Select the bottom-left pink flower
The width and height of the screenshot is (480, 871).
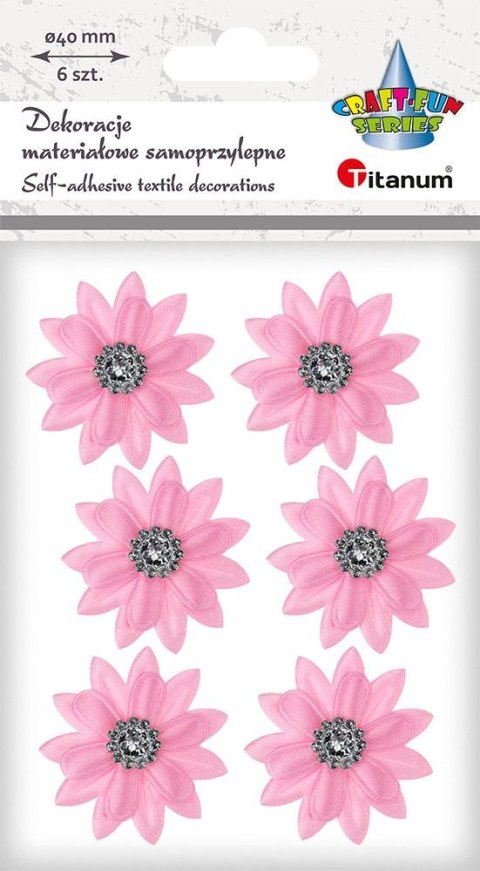coord(133,744)
